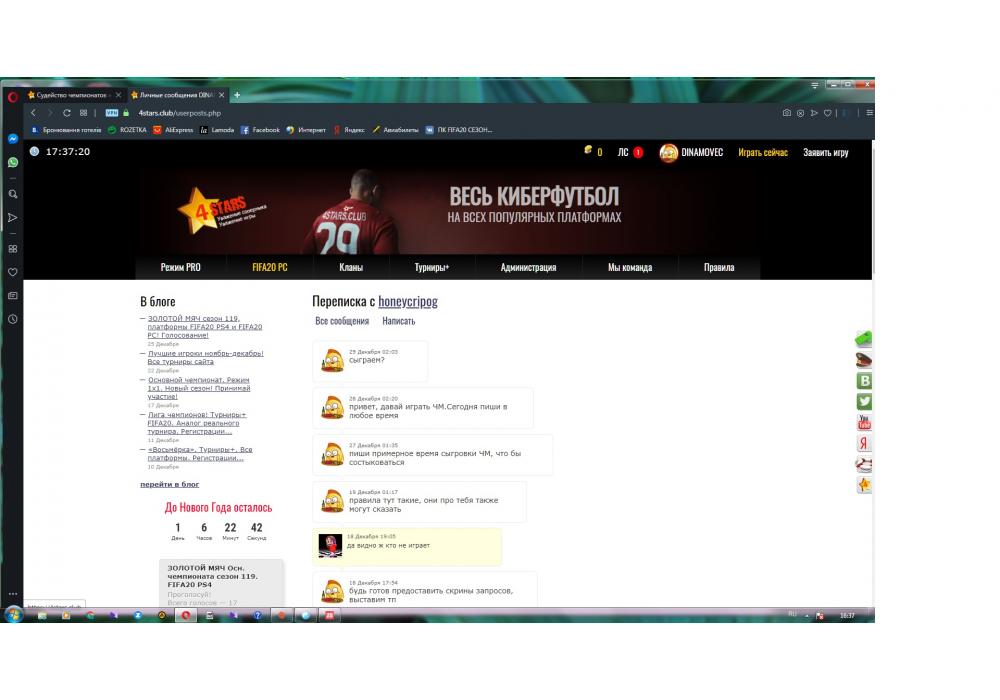Screen dimensions: 1000x700
Task: Open the Турниры+ navigation menu
Action: coord(431,267)
